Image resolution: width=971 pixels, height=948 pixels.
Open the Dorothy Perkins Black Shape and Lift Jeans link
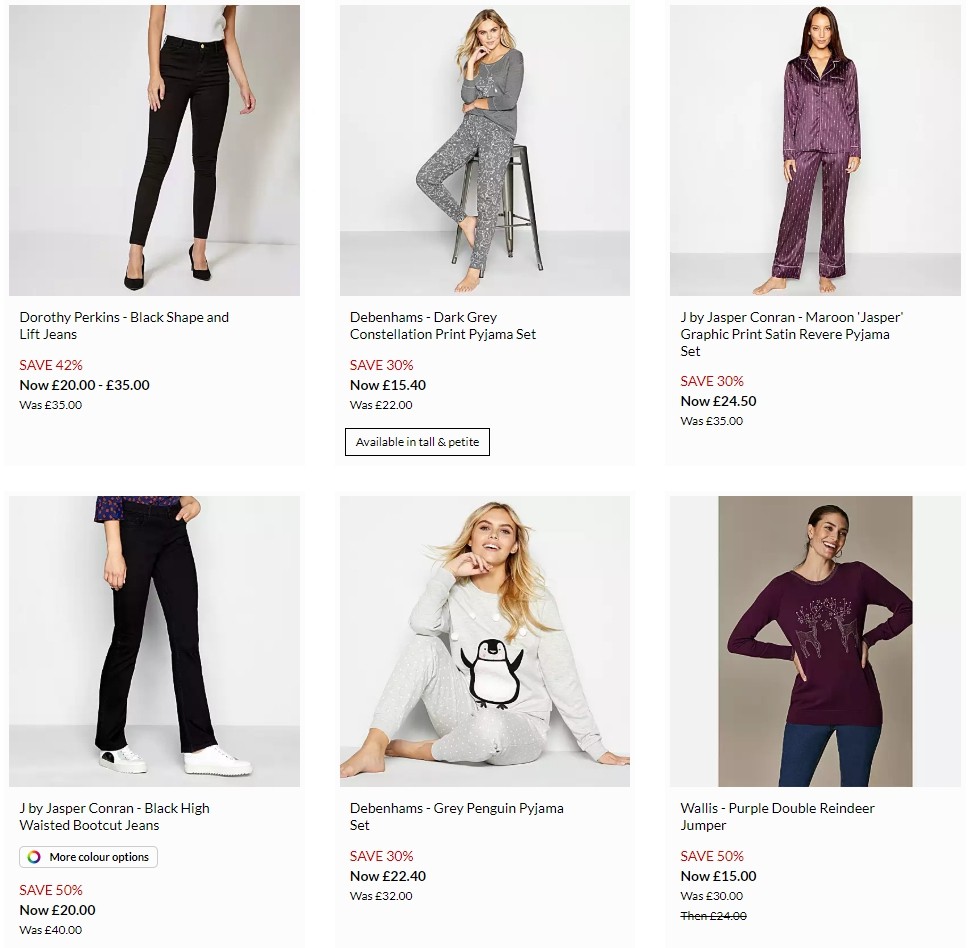coord(124,325)
